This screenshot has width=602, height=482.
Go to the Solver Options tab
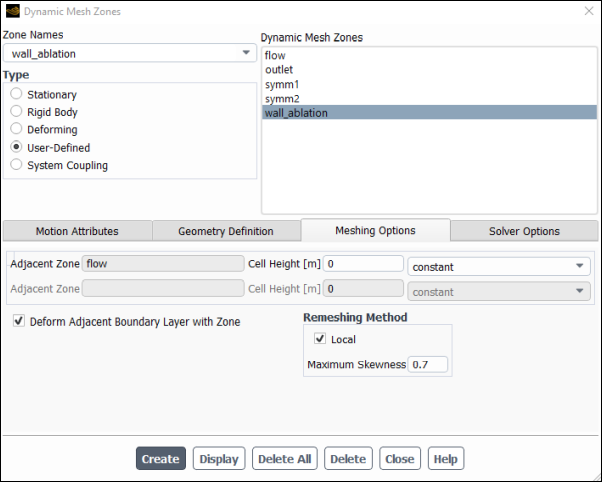point(524,231)
